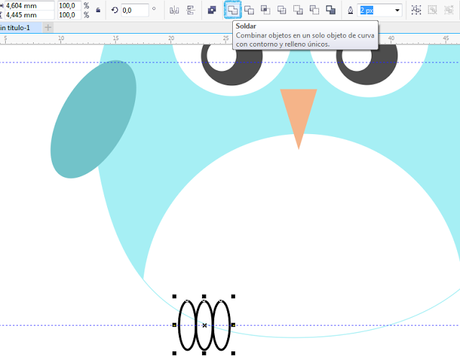Click the Simplify shapes icon
Screen dimensions: 460x360
point(282,10)
